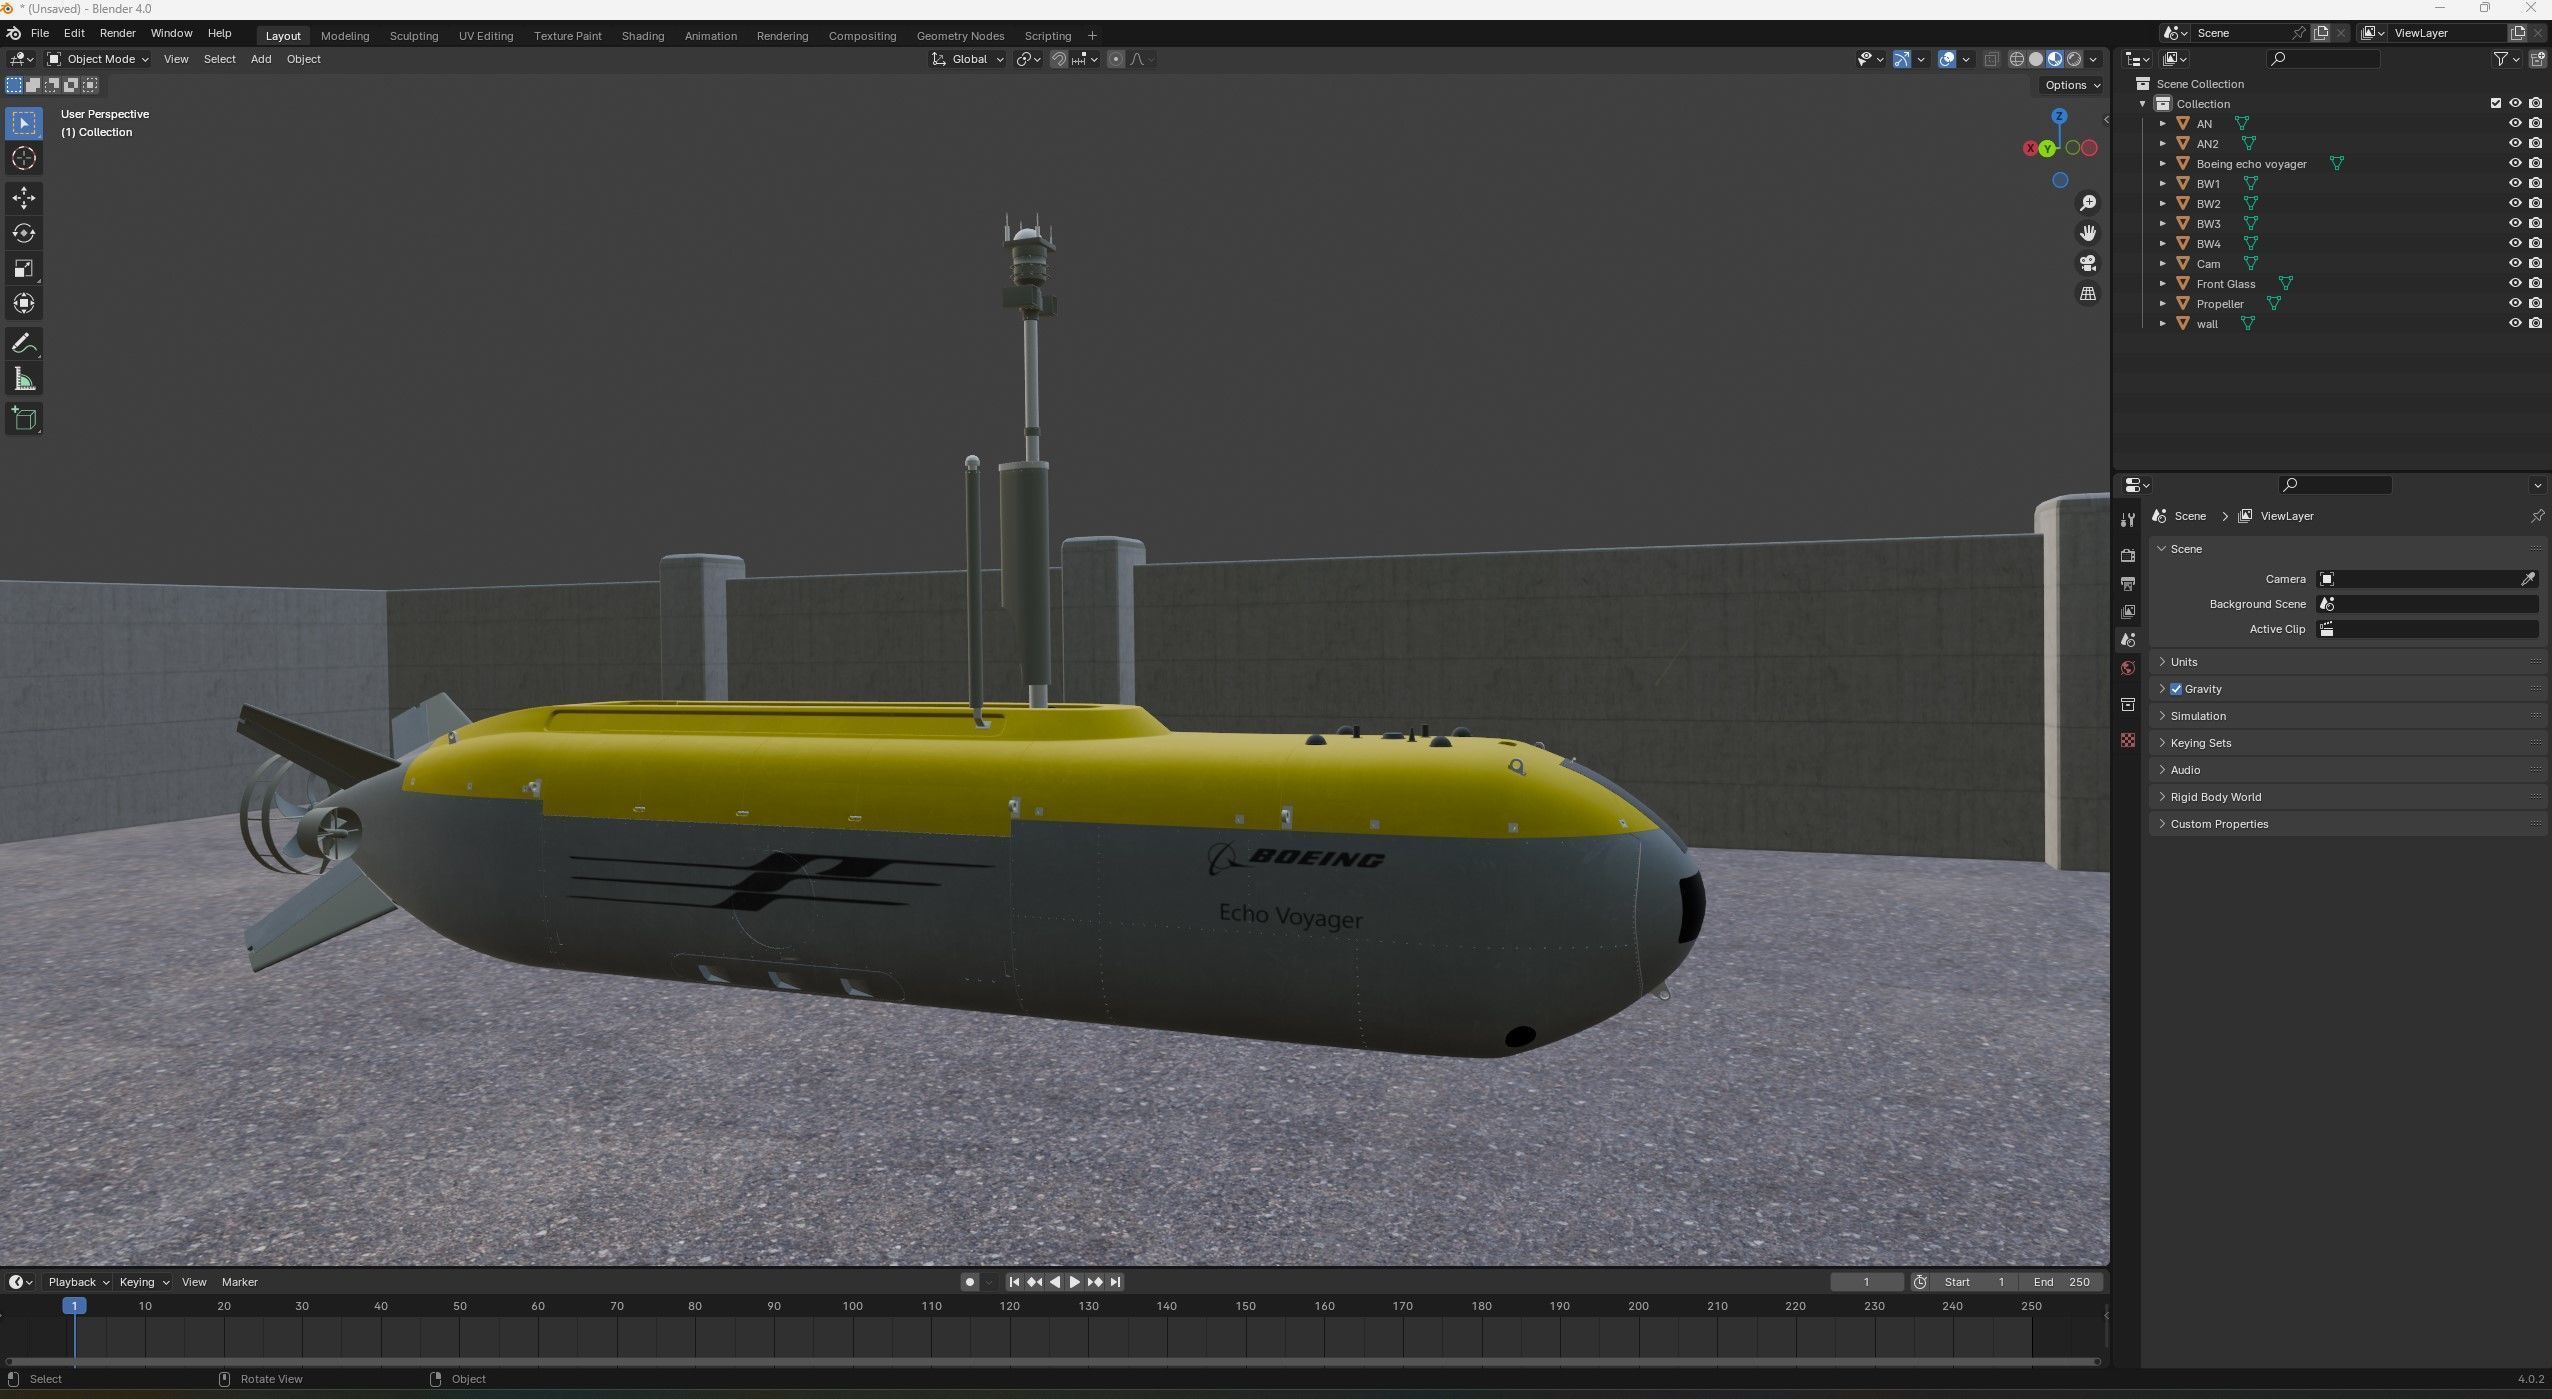Viewport: 2552px width, 1399px height.
Task: Open the Texture properties tab
Action: tap(2128, 740)
